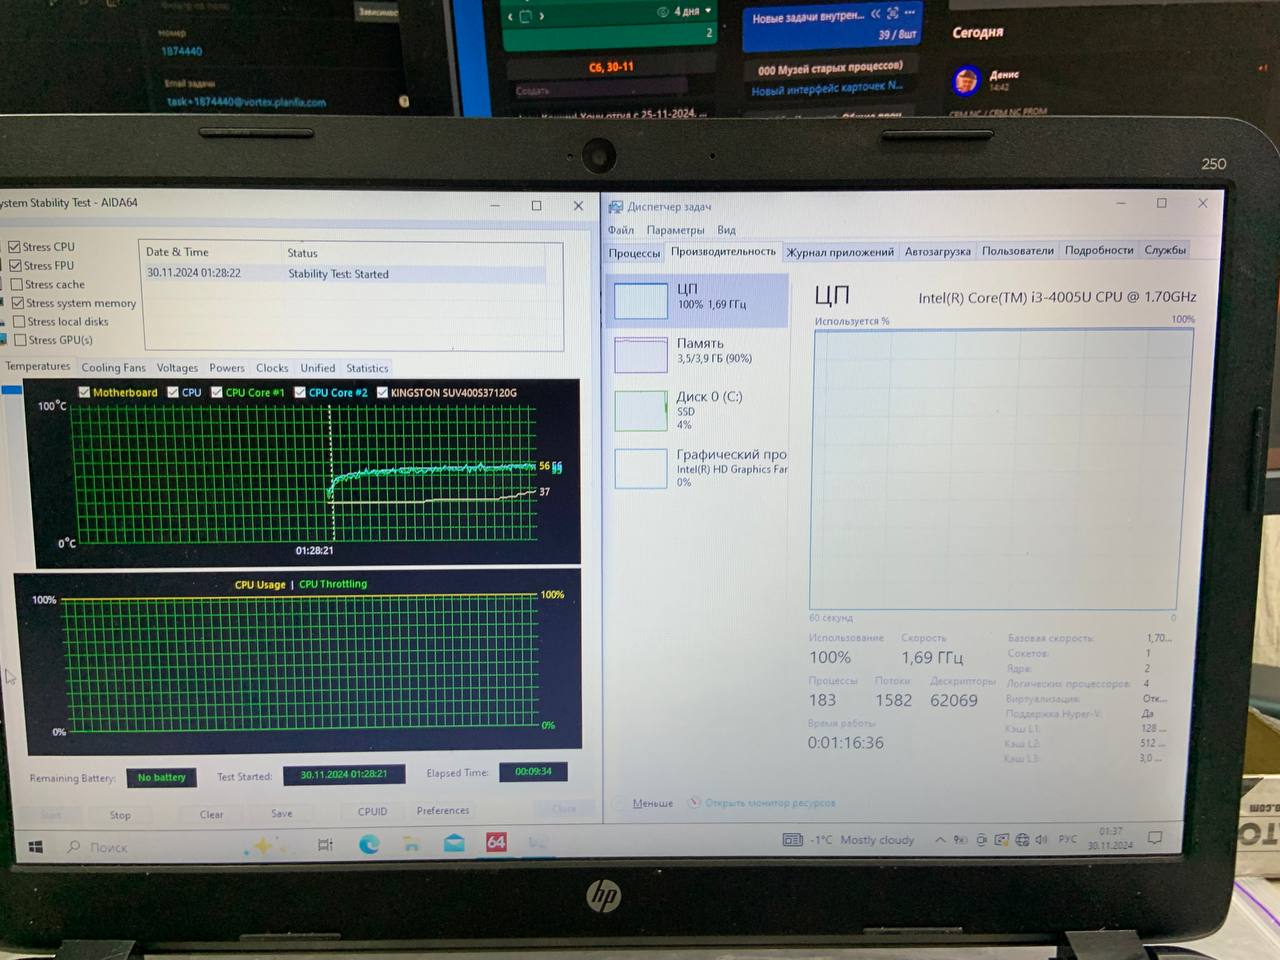This screenshot has height=960, width=1280.
Task: Toggle KINGSTON SUV400S37120G graph checkbox
Action: pos(382,392)
